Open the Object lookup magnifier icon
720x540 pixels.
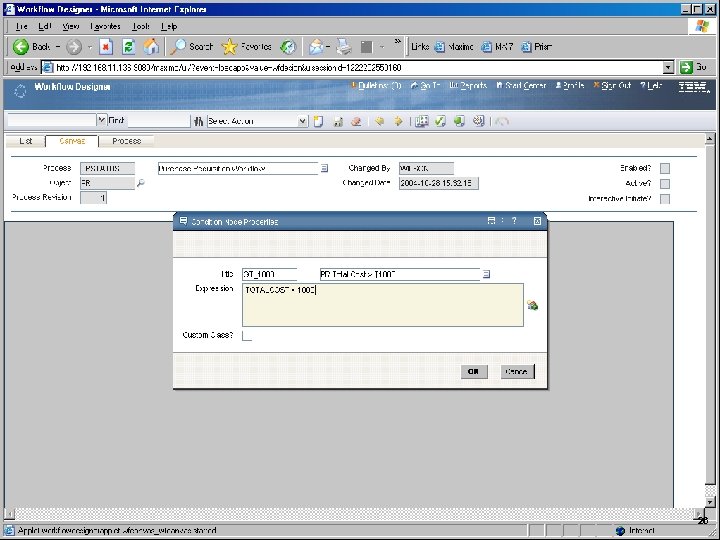[x=141, y=183]
